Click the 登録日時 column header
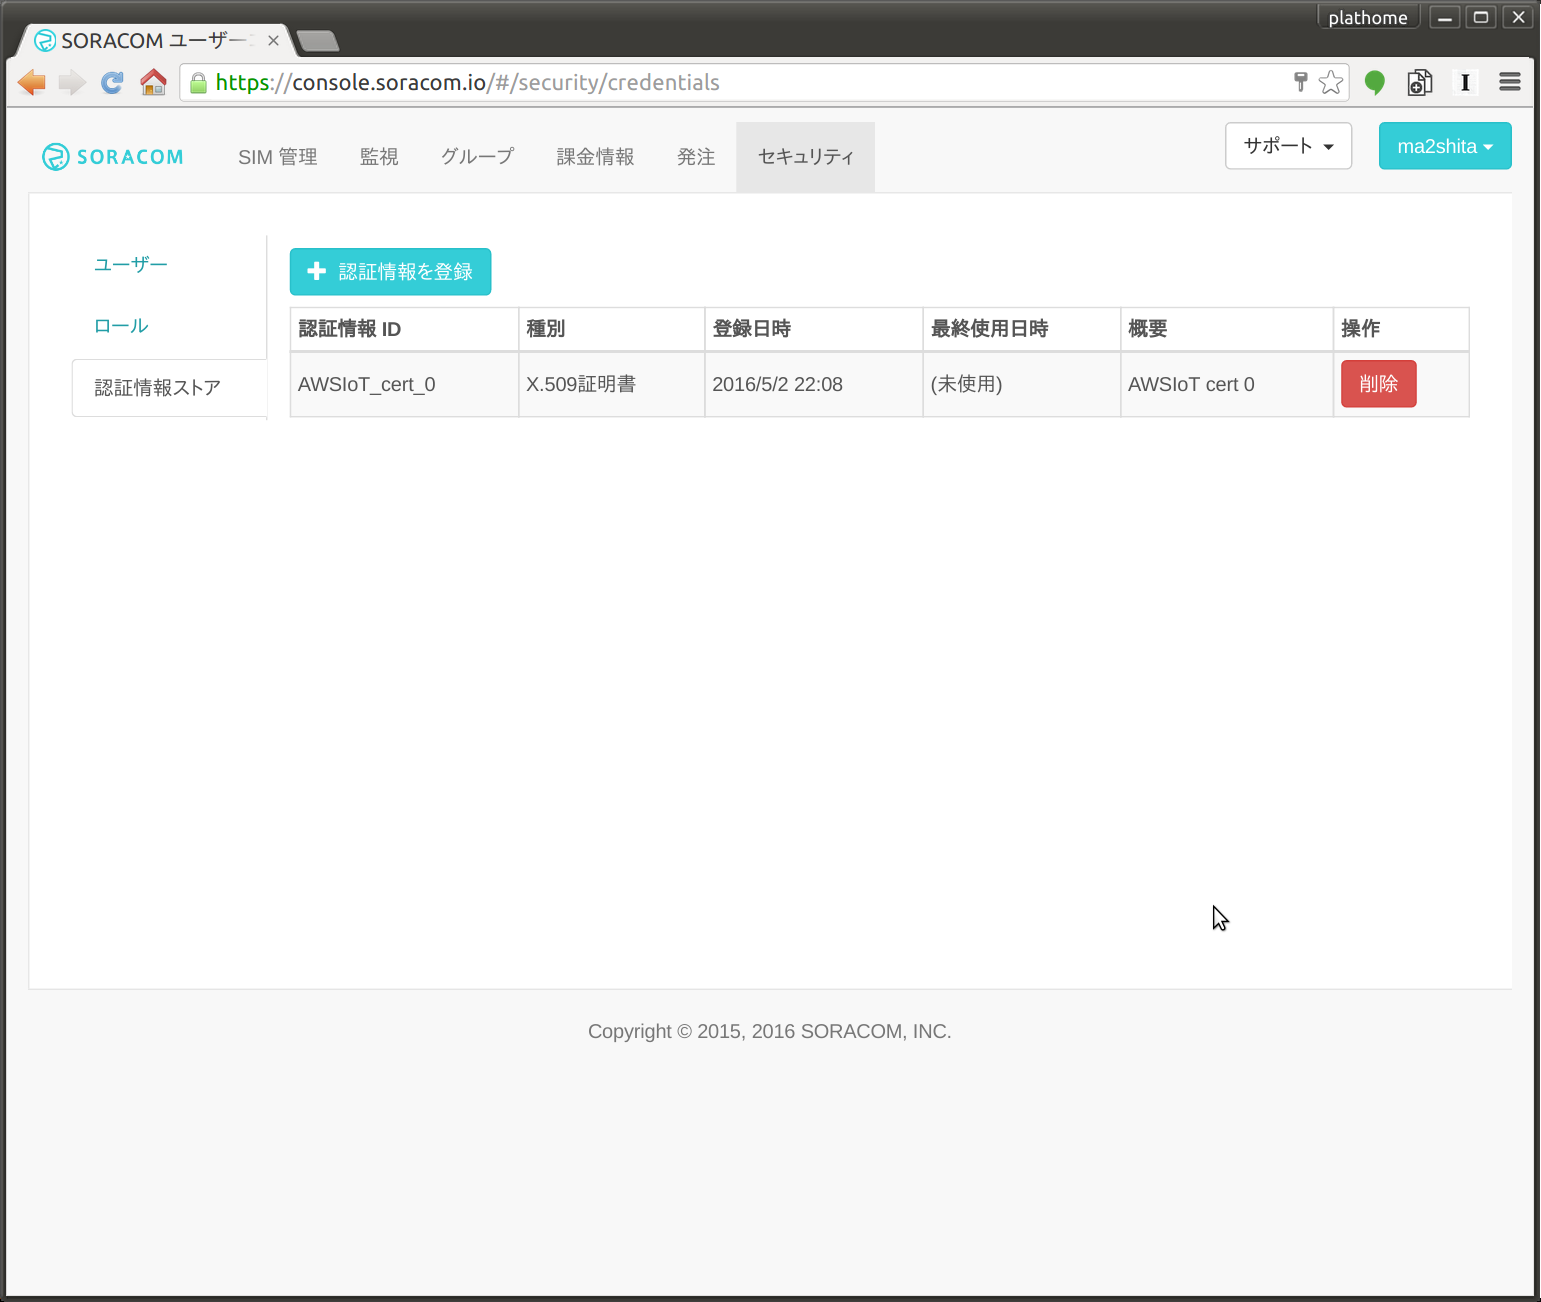The width and height of the screenshot is (1541, 1302). point(814,329)
